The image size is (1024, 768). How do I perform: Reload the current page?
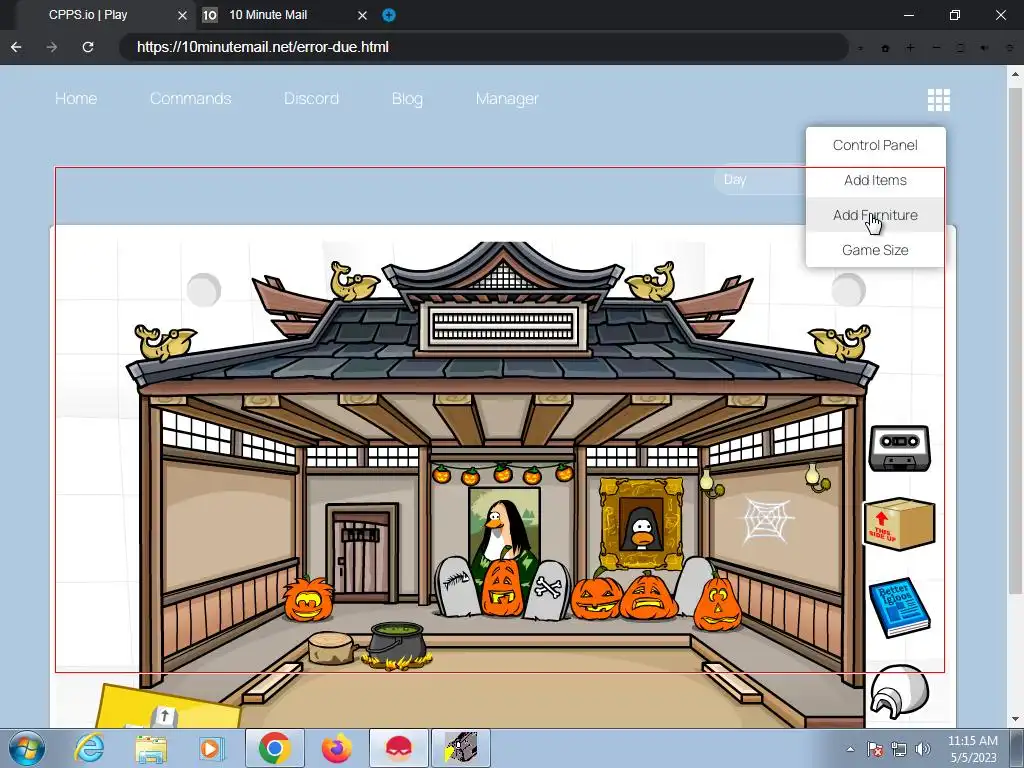coord(88,47)
